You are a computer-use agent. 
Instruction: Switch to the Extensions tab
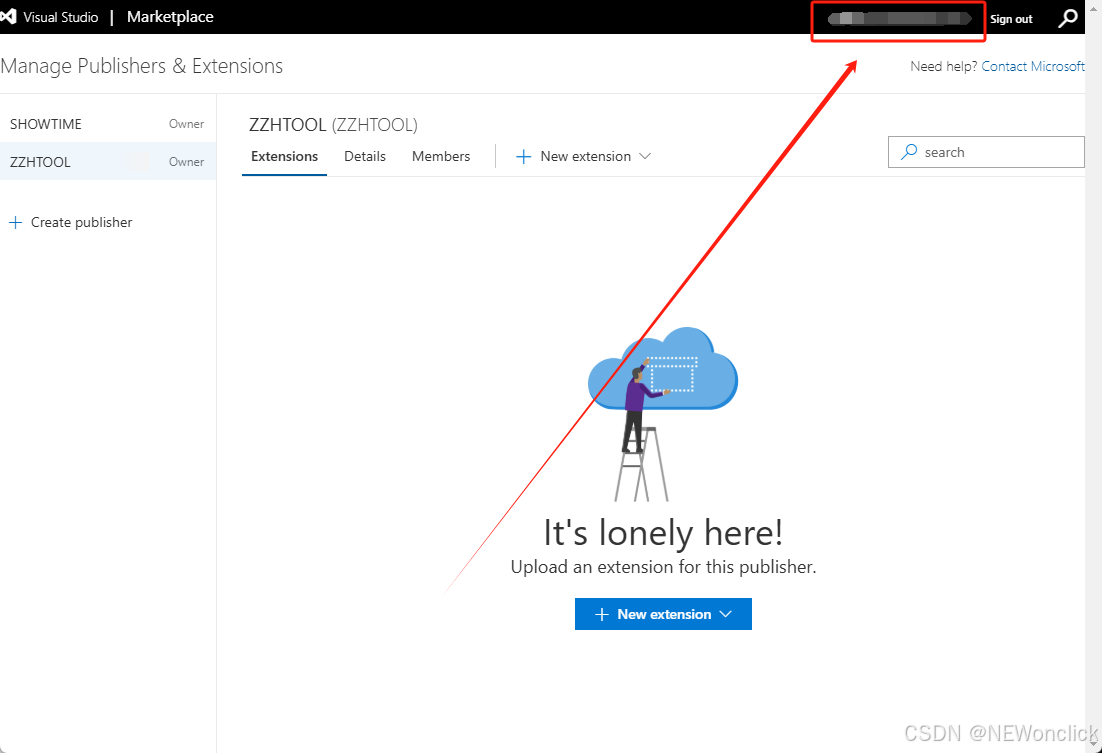tap(285, 157)
